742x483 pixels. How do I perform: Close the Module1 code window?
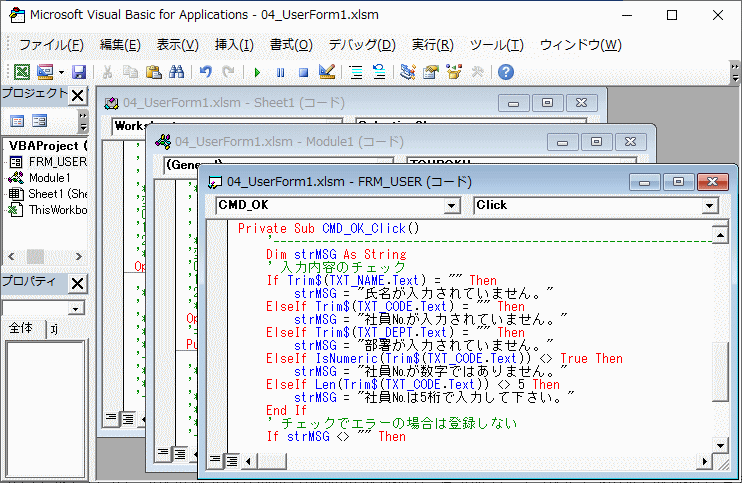point(630,142)
